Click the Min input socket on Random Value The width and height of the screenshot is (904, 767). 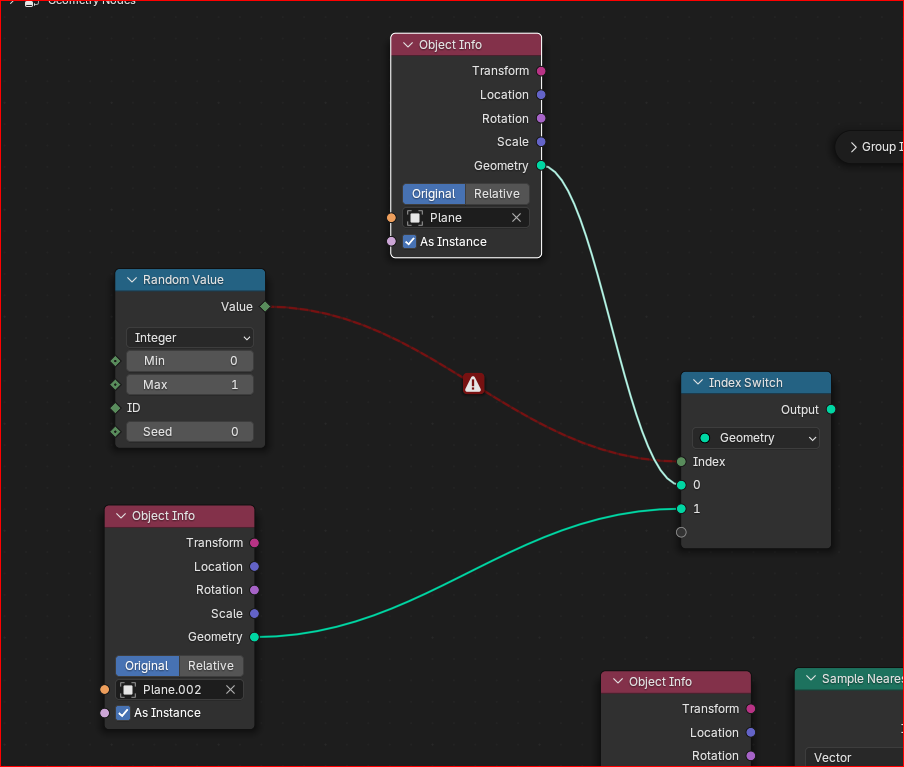[x=115, y=361]
